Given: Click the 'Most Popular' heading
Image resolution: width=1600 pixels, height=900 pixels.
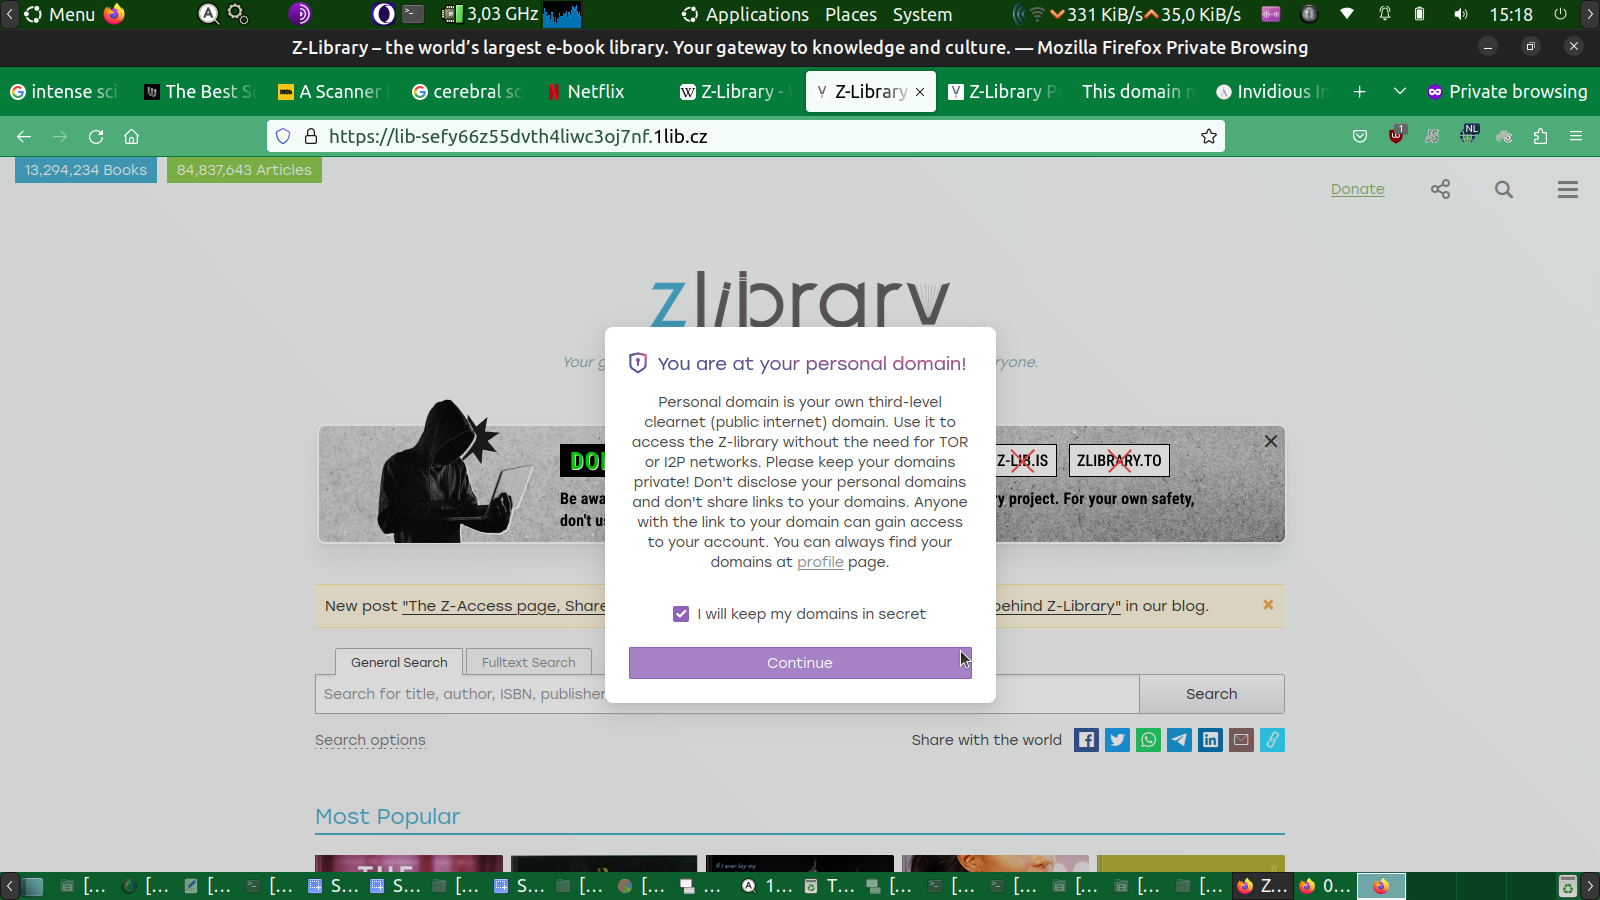Looking at the screenshot, I should [388, 816].
